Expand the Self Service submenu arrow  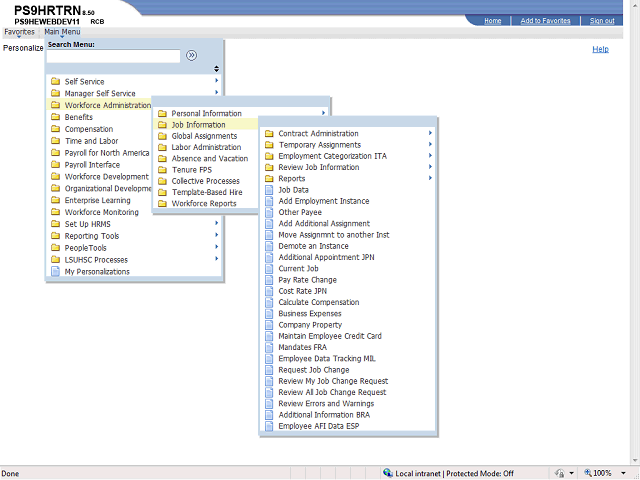click(217, 81)
